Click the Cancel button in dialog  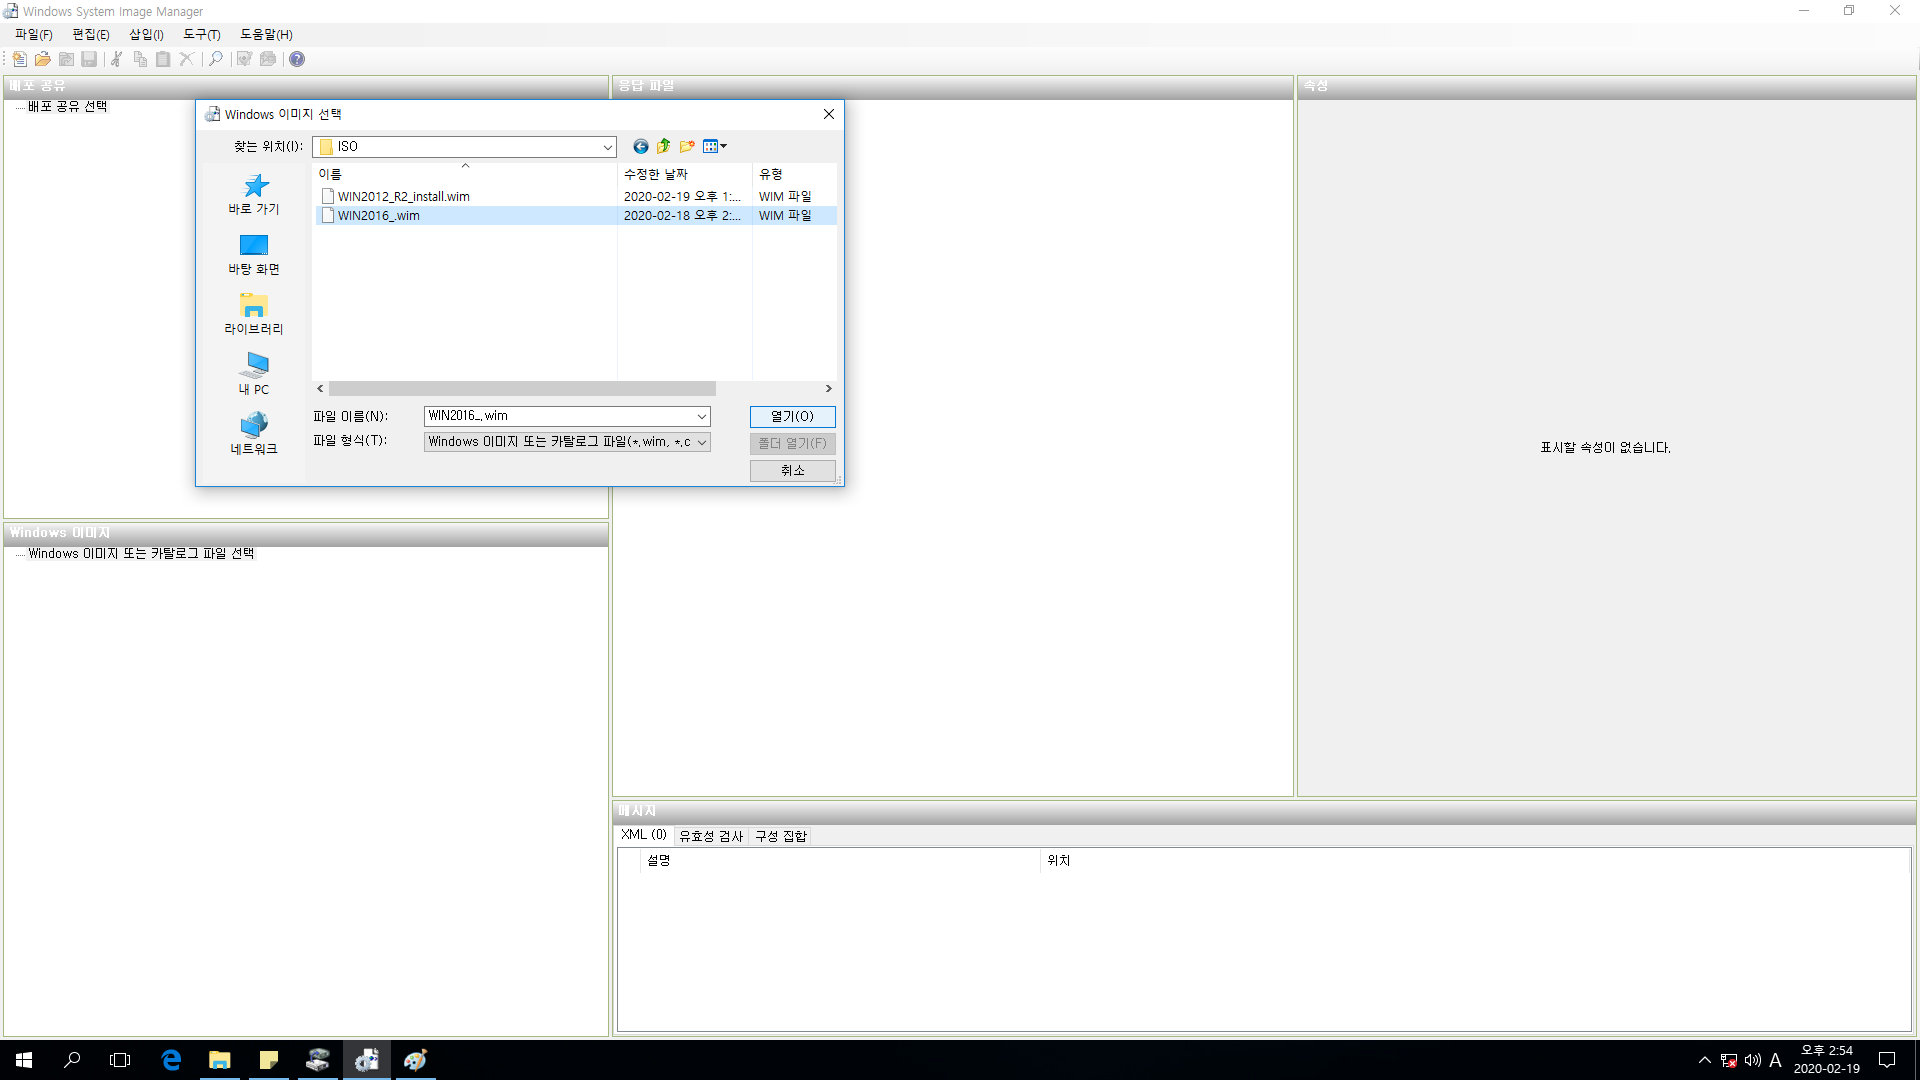792,470
